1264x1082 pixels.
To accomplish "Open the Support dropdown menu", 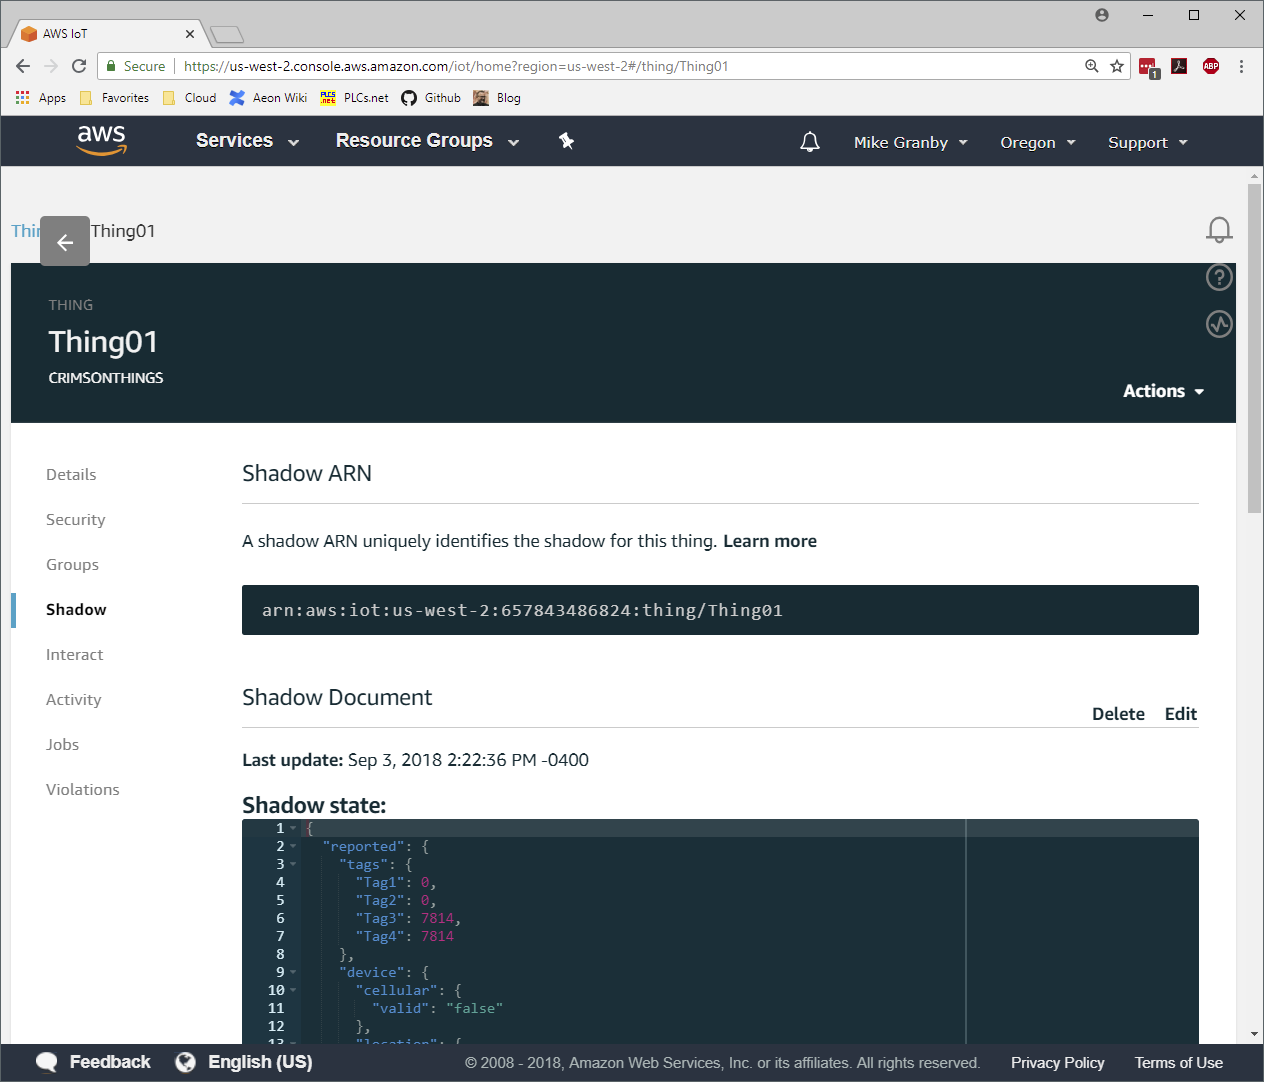I will coord(1148,142).
